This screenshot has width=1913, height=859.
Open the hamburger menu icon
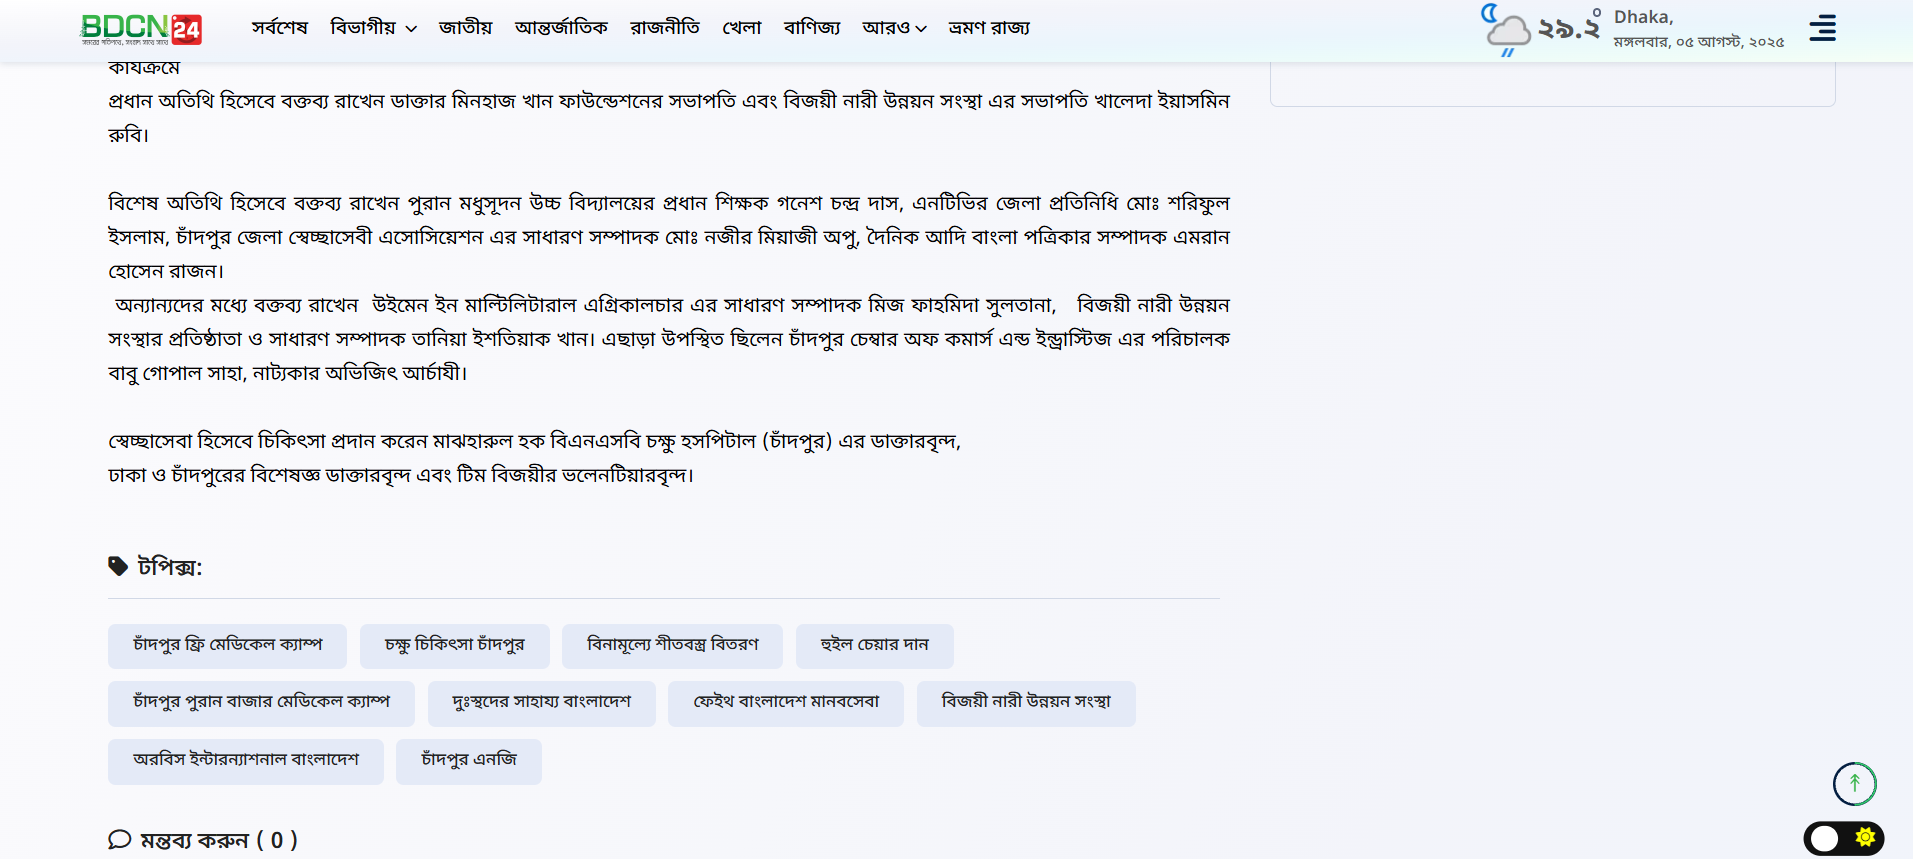1822,28
